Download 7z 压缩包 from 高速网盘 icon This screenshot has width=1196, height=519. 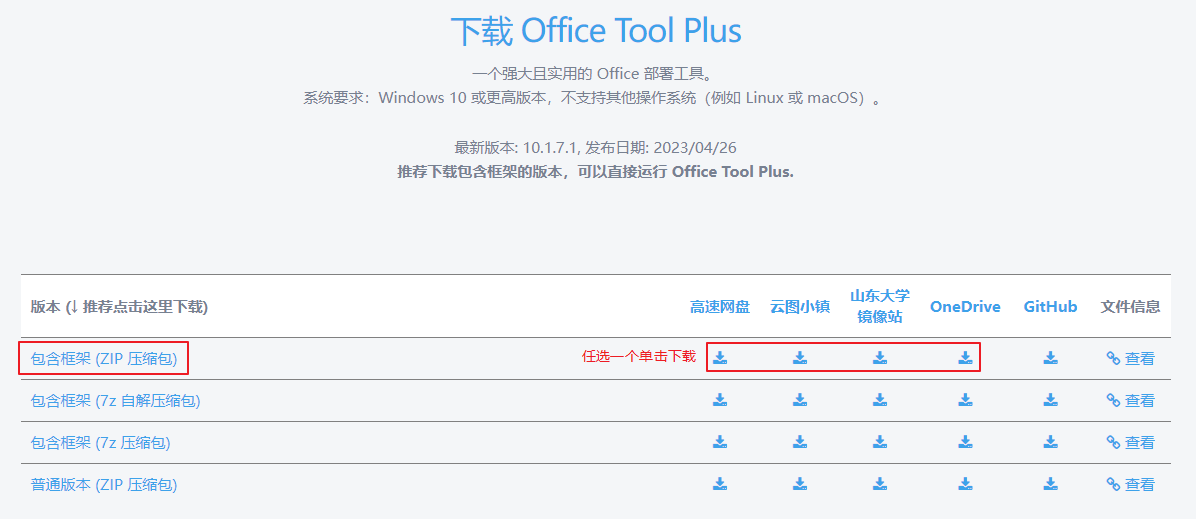pyautogui.click(x=720, y=441)
